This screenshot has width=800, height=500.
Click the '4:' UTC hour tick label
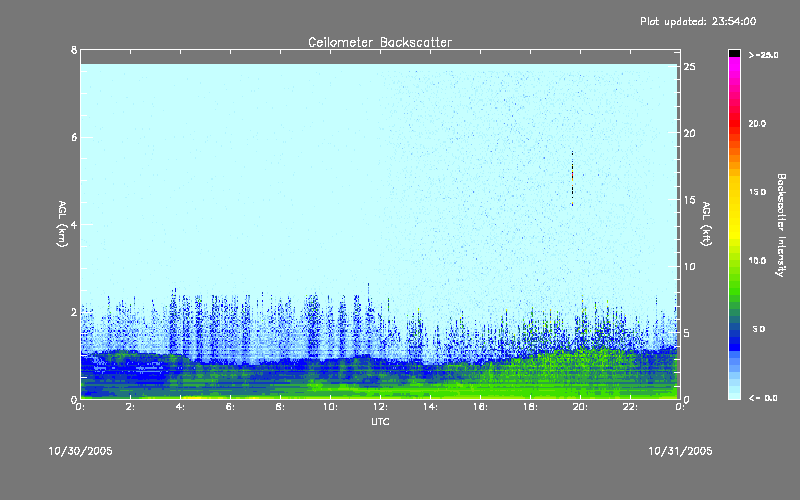pos(181,407)
